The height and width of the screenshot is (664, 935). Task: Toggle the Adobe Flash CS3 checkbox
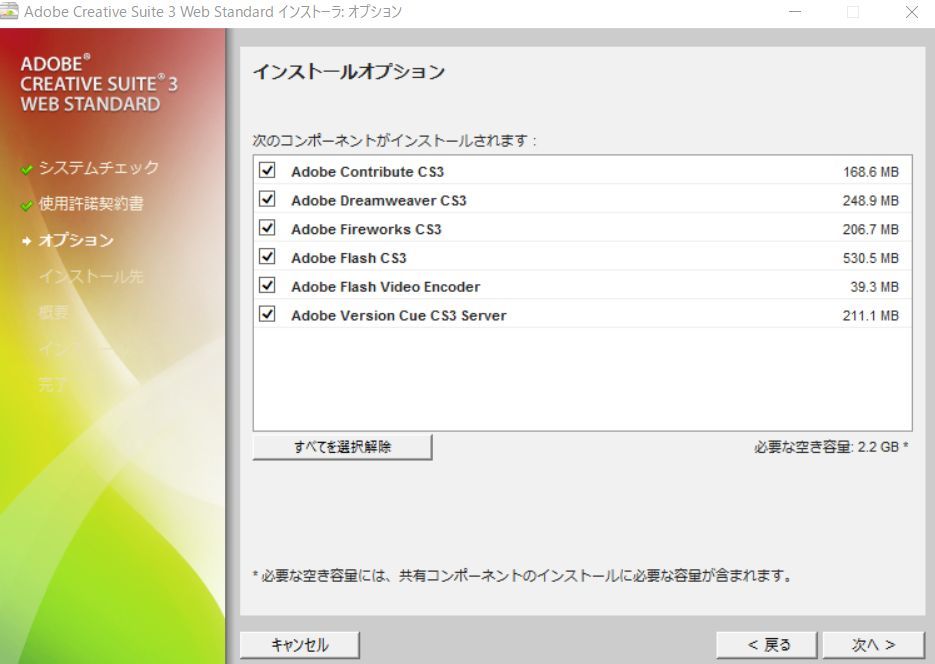coord(267,257)
